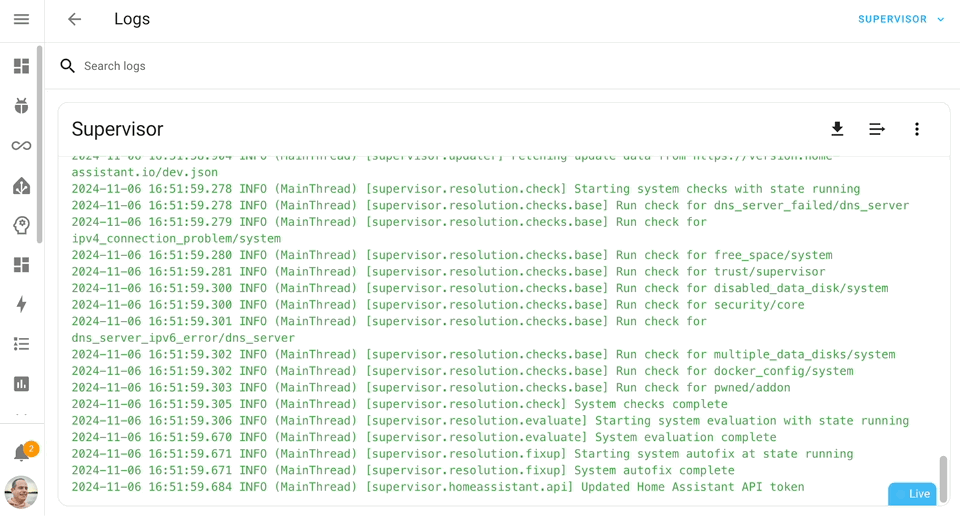The image size is (960, 516).
Task: Open the Logbook list icon in the sidebar
Action: coord(21,344)
